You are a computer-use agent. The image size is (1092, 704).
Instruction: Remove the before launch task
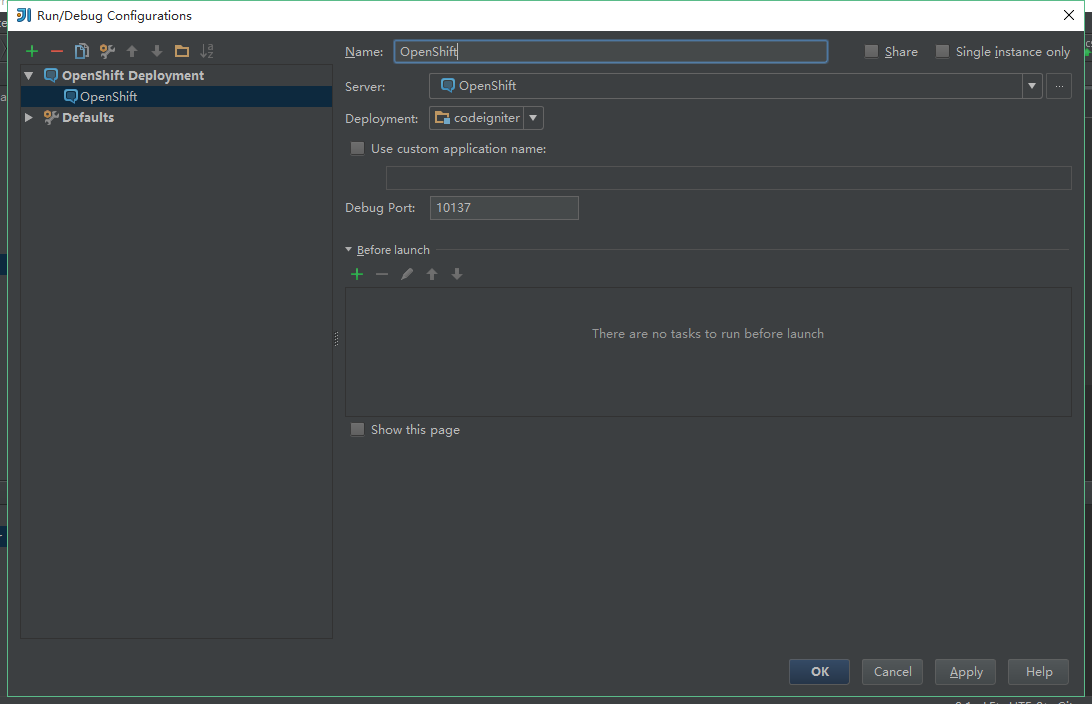pyautogui.click(x=382, y=274)
